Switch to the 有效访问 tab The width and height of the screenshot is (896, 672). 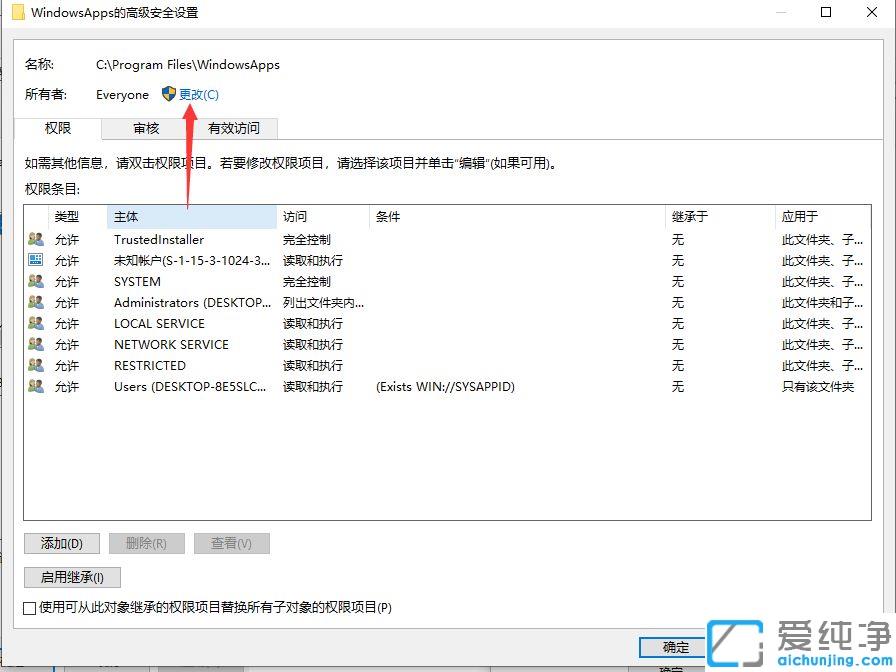click(235, 128)
